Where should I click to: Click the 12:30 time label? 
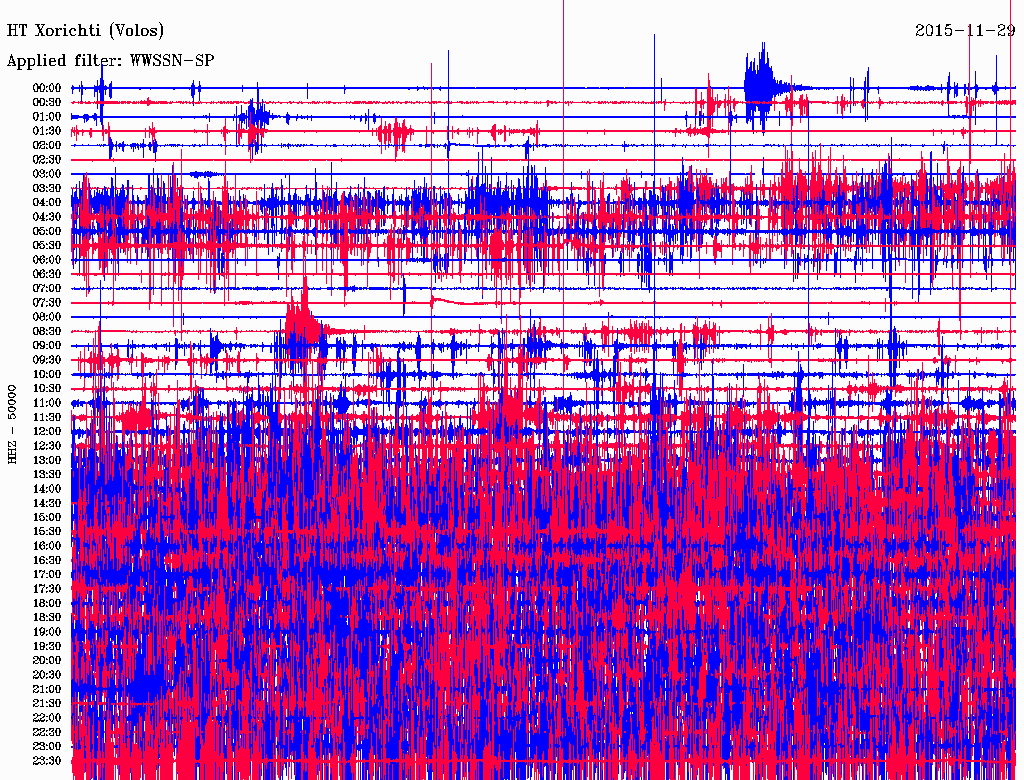coord(47,446)
